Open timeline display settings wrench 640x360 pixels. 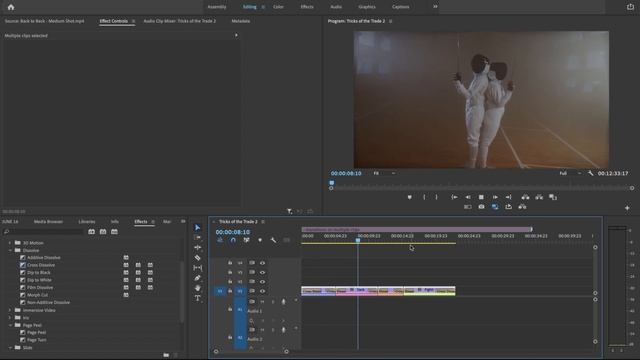[x=273, y=240]
